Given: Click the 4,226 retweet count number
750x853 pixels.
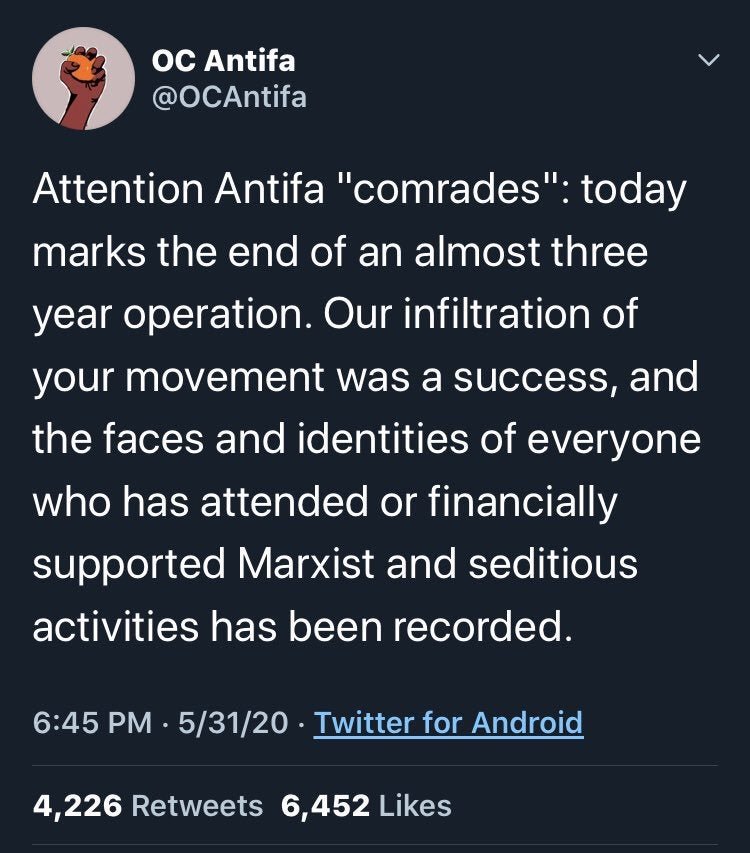Looking at the screenshot, I should [x=77, y=805].
